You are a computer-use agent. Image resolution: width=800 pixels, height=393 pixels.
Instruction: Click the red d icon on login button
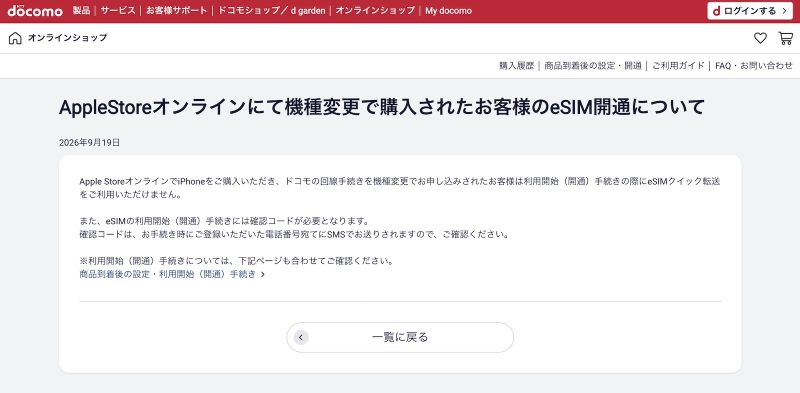click(x=716, y=11)
